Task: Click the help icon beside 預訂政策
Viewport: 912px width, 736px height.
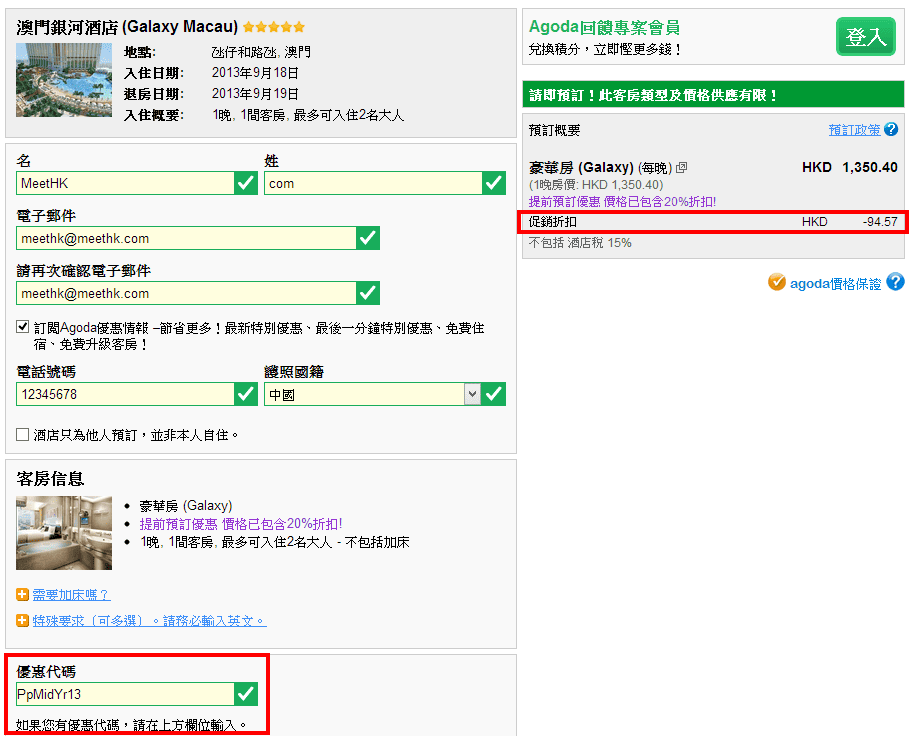Action: (891, 130)
